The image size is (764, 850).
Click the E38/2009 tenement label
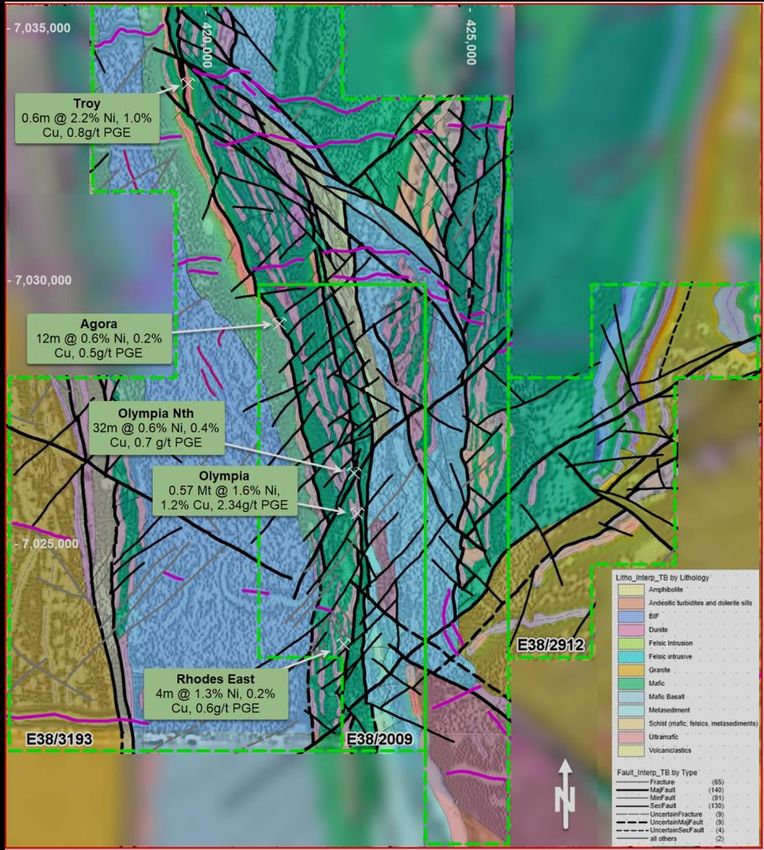[380, 738]
